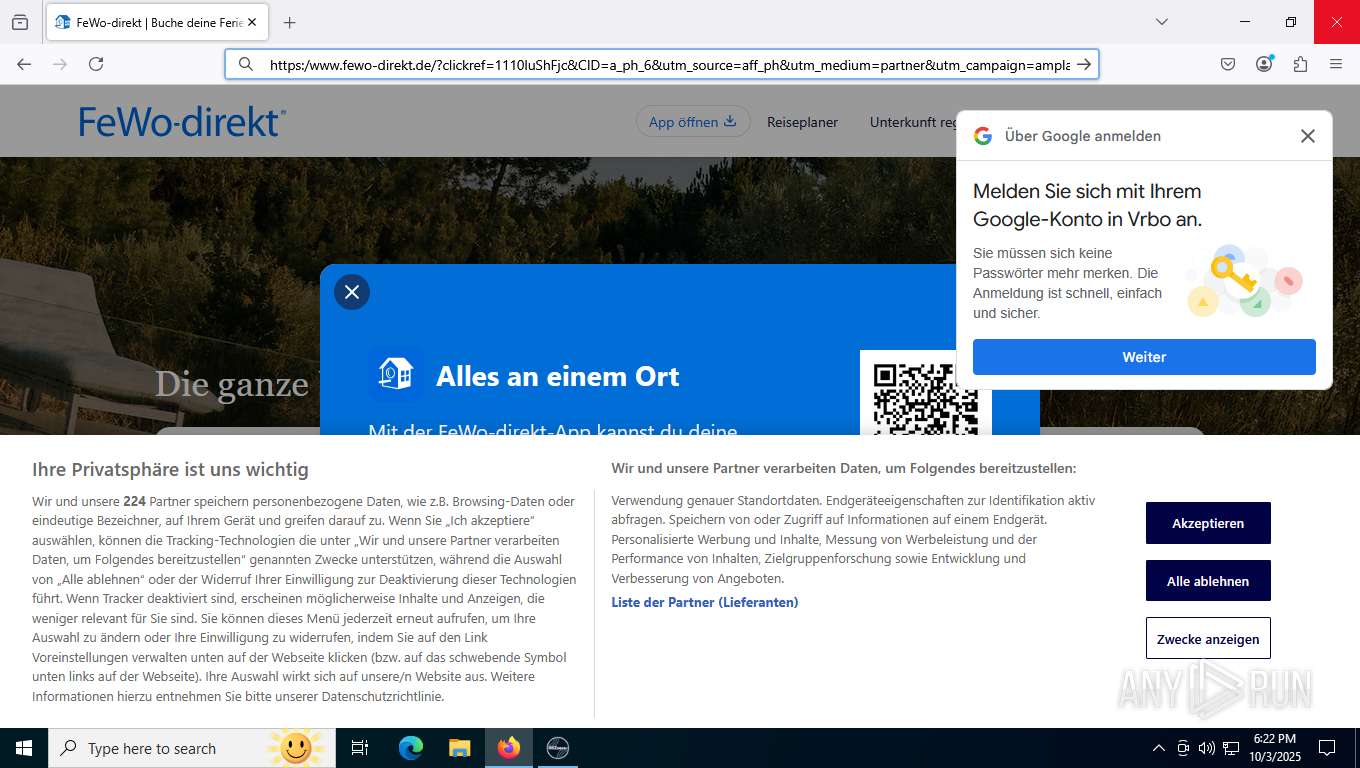Click the 'Alles an einem Ort' heading
The image size is (1360, 768).
pos(557,376)
